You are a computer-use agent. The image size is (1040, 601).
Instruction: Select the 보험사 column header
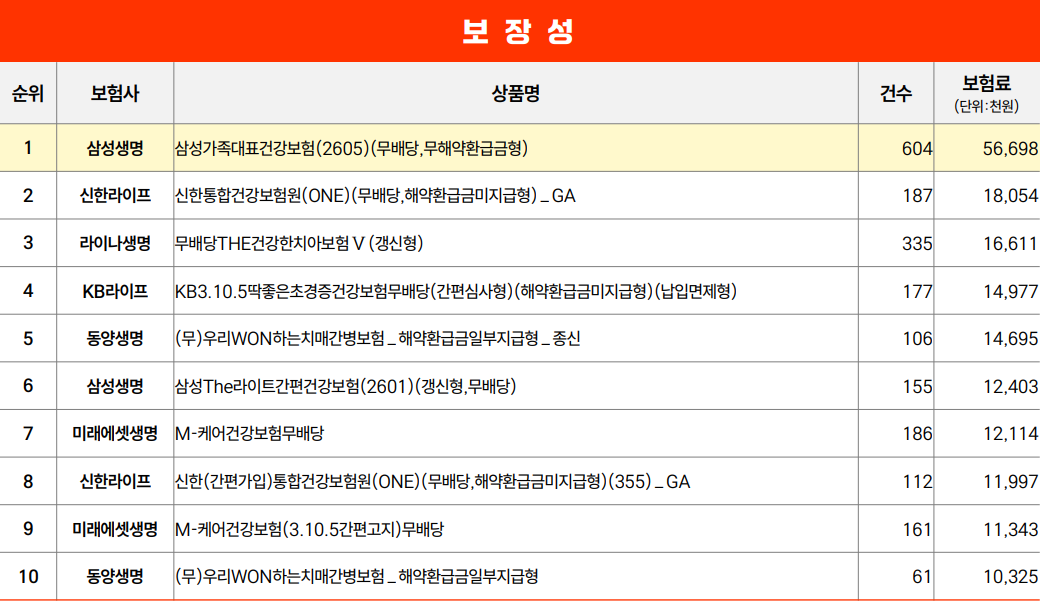click(x=115, y=93)
